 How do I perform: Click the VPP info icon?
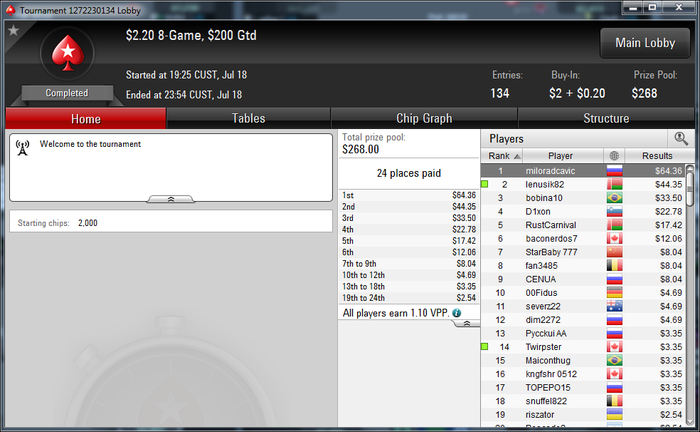point(456,313)
